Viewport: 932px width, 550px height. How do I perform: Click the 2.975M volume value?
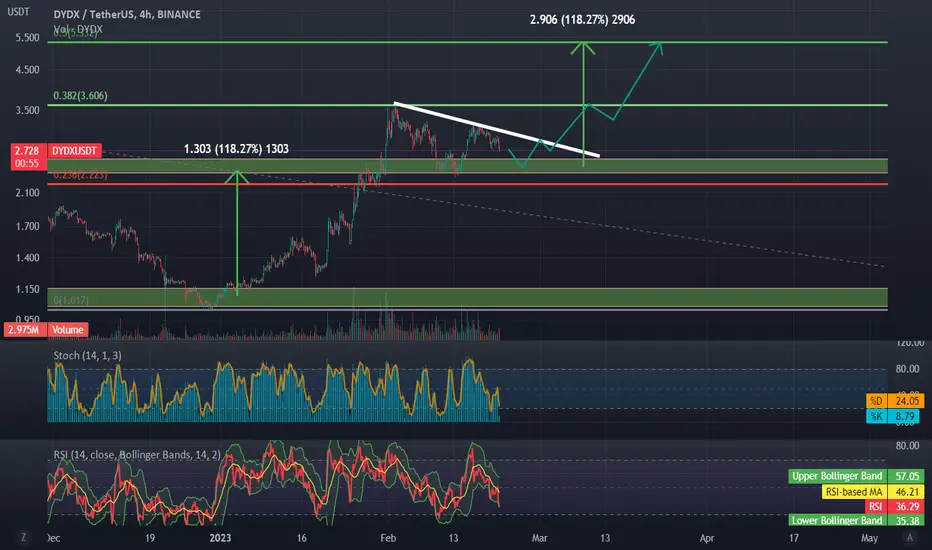(24, 329)
